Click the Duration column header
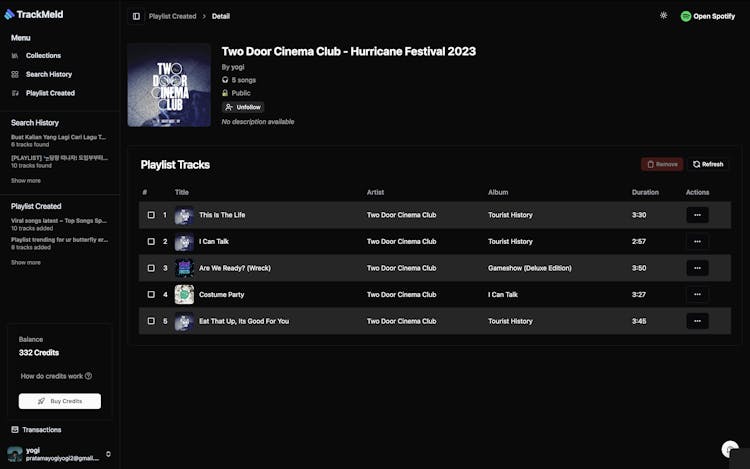Image resolution: width=750 pixels, height=469 pixels. tap(645, 192)
